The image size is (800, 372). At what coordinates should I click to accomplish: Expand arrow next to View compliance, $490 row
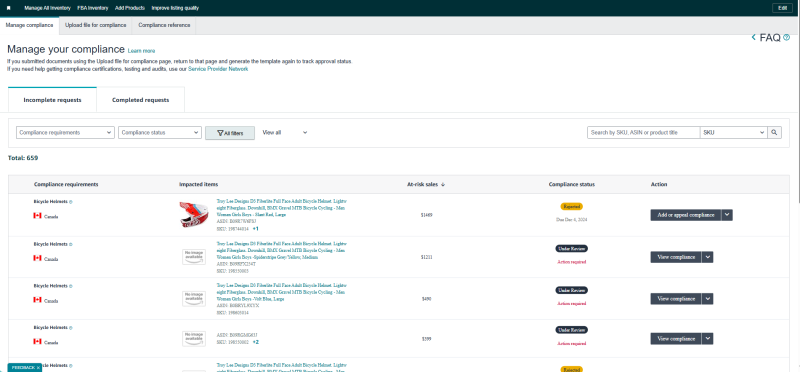pos(707,299)
